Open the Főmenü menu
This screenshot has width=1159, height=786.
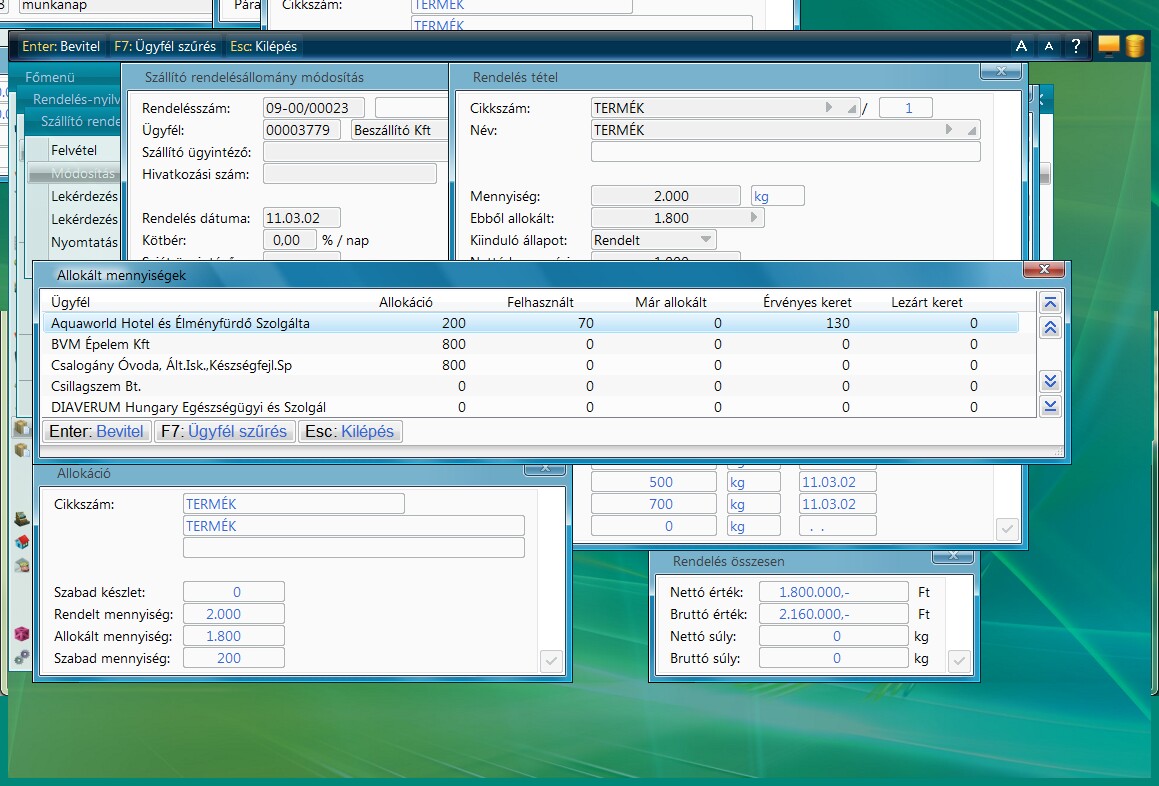point(50,77)
